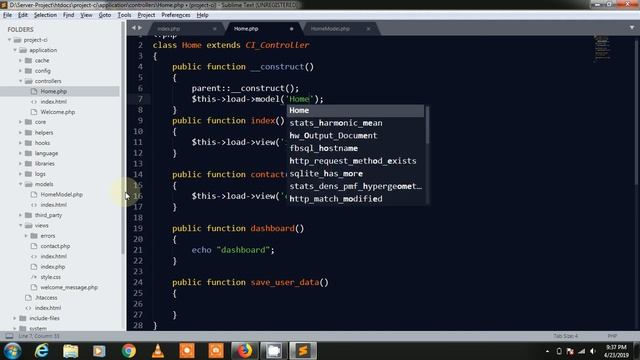Choose 'http_match_modified' autocomplete suggestion
This screenshot has height=360, width=640.
[356, 199]
